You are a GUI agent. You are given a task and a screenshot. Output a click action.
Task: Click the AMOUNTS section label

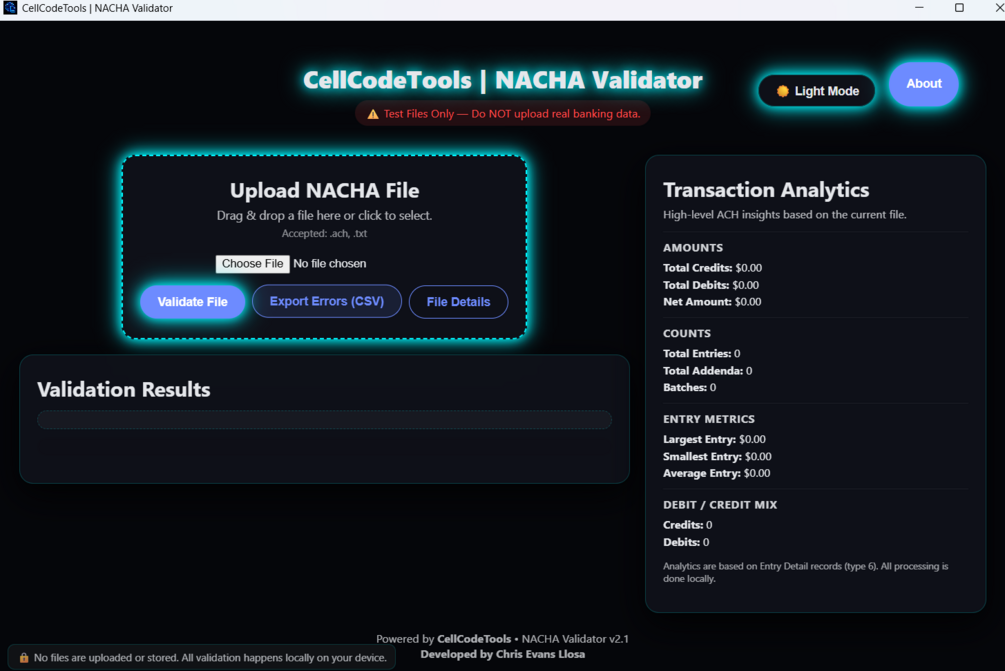coord(693,248)
